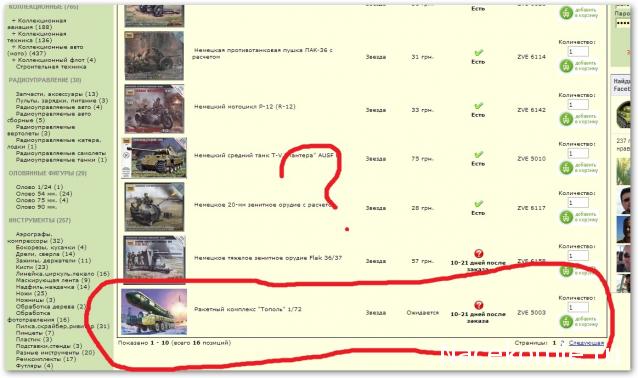
Task: Focus quantity field for Тополь 1/72
Action: coord(578,307)
